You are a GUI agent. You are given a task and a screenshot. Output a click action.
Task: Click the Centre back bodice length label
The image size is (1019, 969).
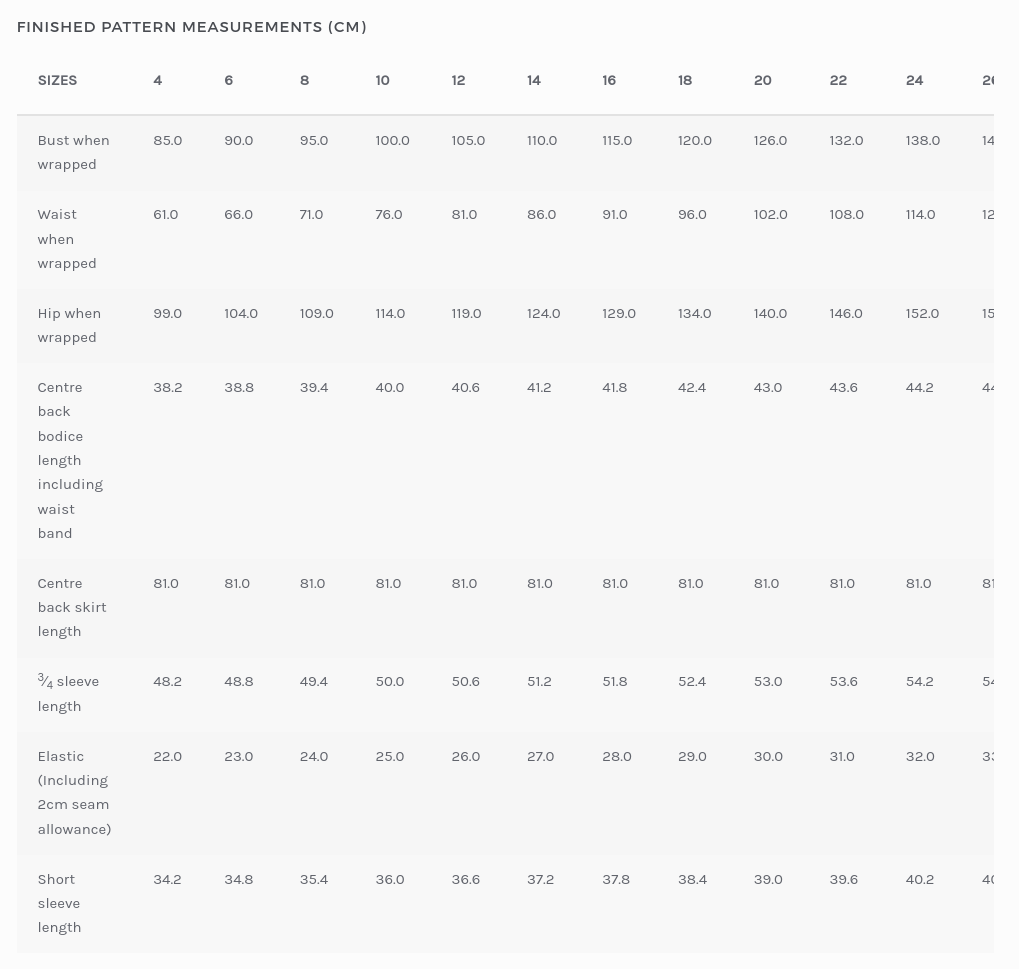click(x=69, y=460)
